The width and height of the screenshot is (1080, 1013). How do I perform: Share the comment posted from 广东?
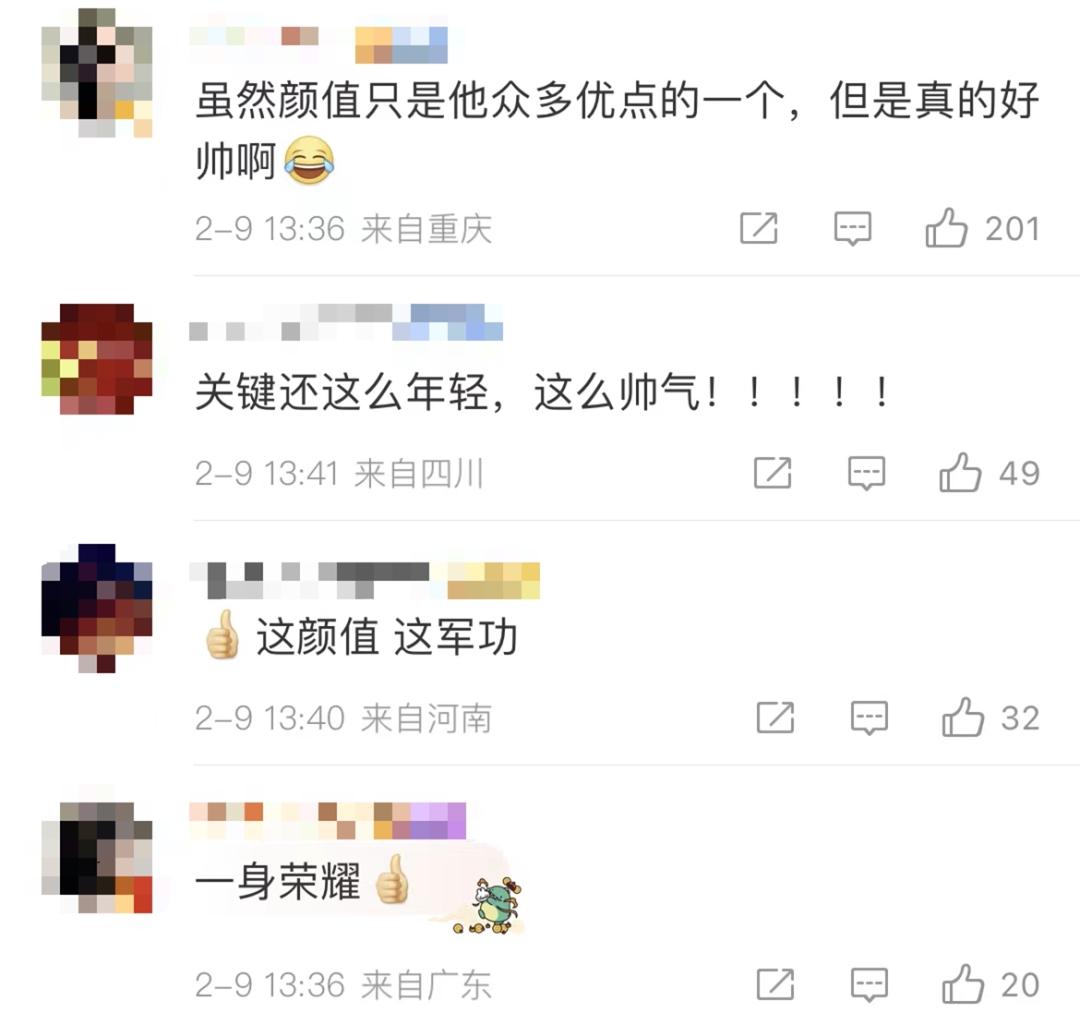coord(775,984)
